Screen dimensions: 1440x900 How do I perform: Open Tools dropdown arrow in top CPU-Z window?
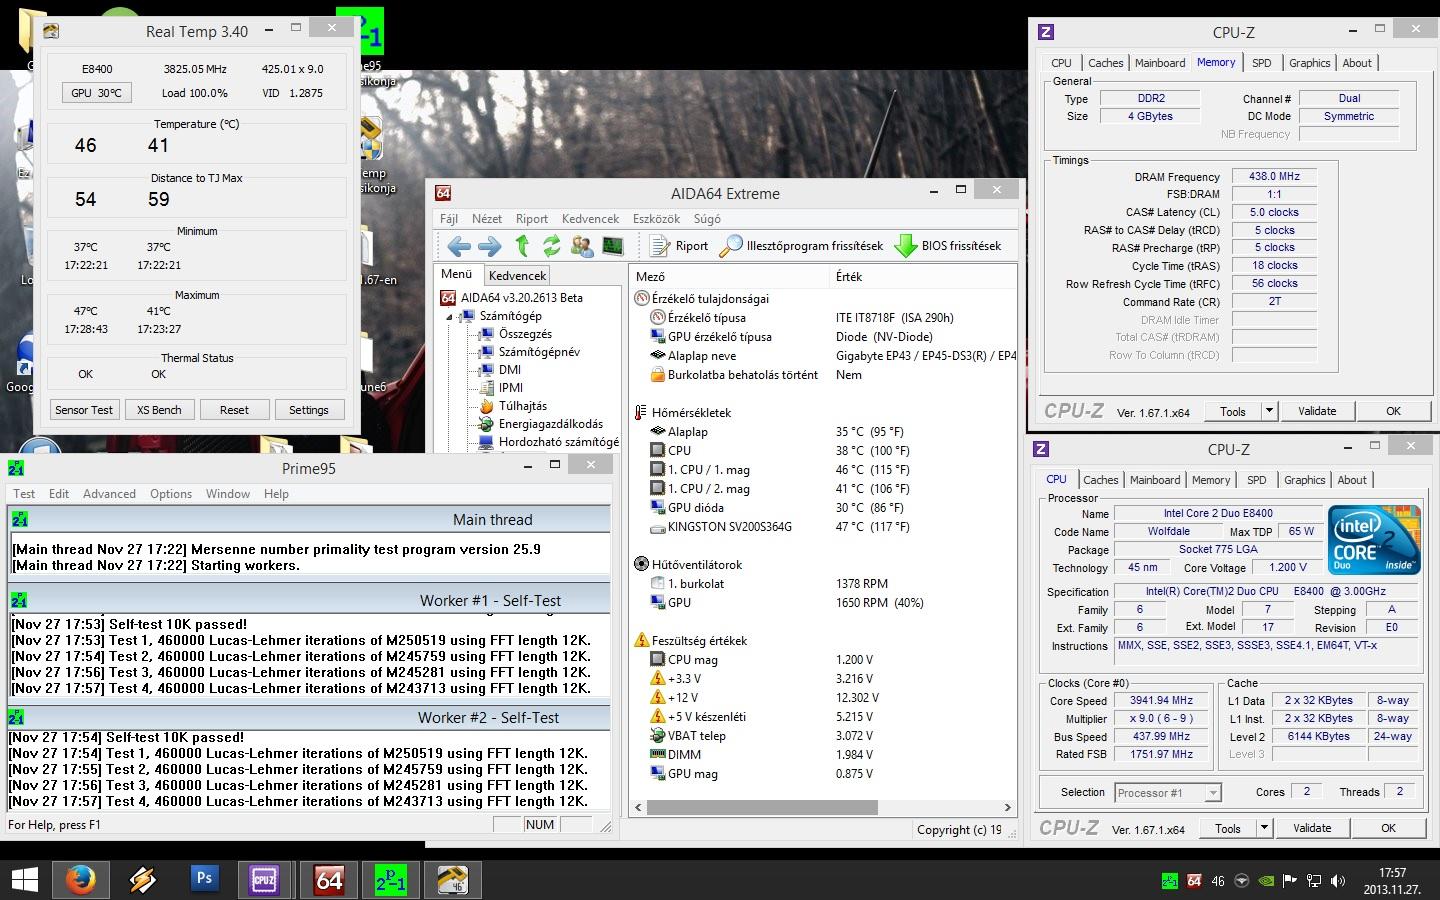coord(1269,411)
